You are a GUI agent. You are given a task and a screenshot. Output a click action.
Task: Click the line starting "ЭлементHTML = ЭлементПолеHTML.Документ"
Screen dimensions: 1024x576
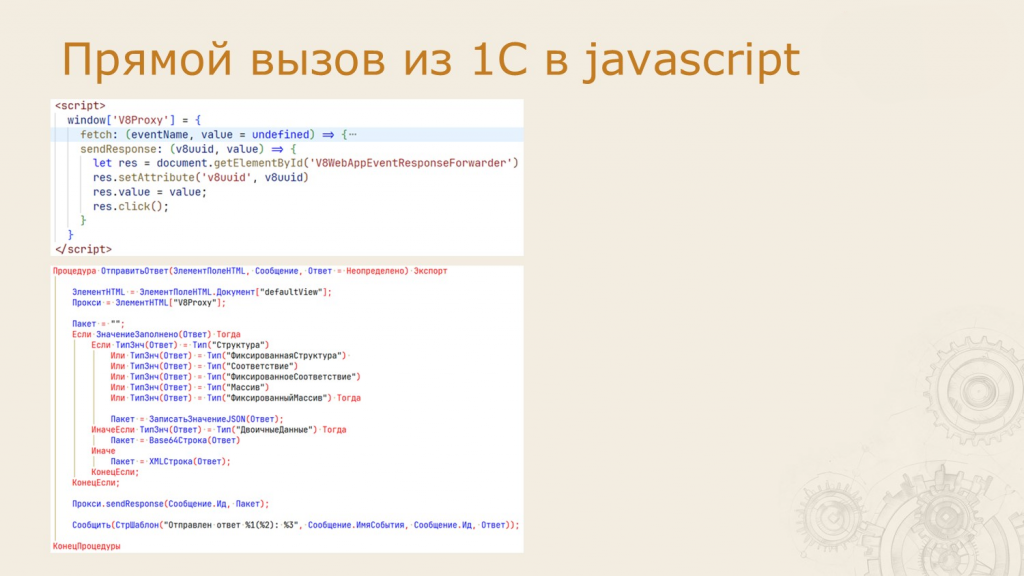202,292
